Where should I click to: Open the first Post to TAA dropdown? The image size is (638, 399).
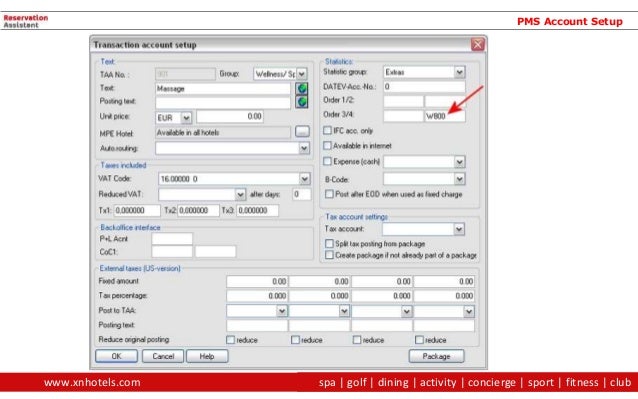click(282, 312)
